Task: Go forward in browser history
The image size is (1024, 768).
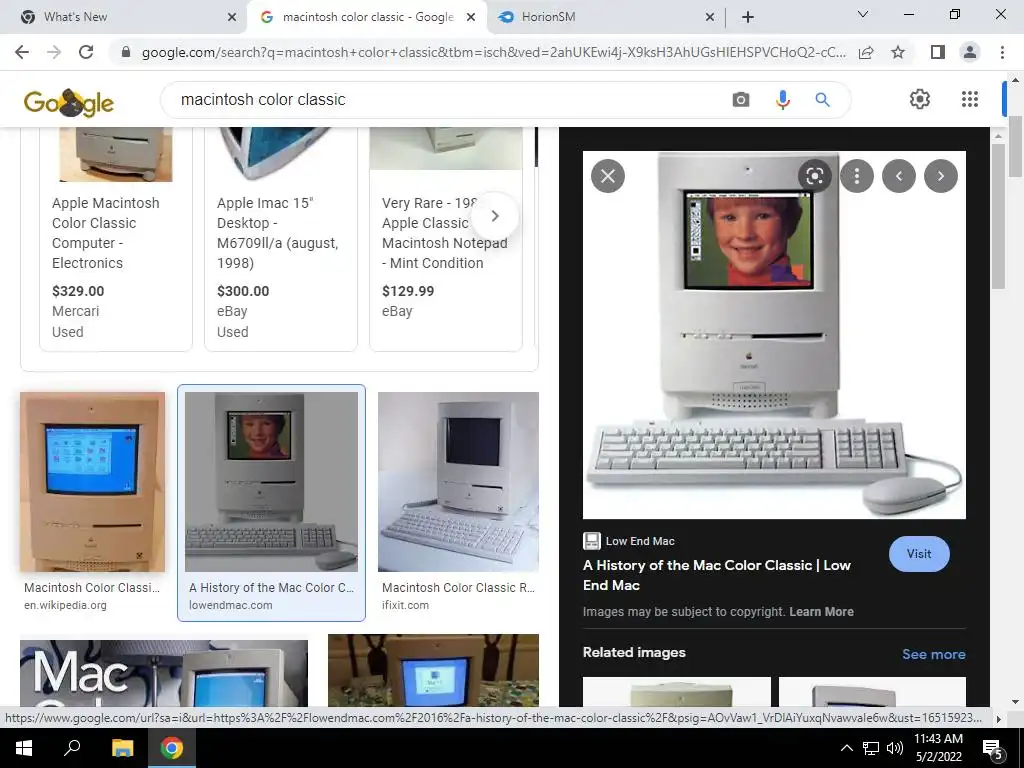Action: (54, 52)
